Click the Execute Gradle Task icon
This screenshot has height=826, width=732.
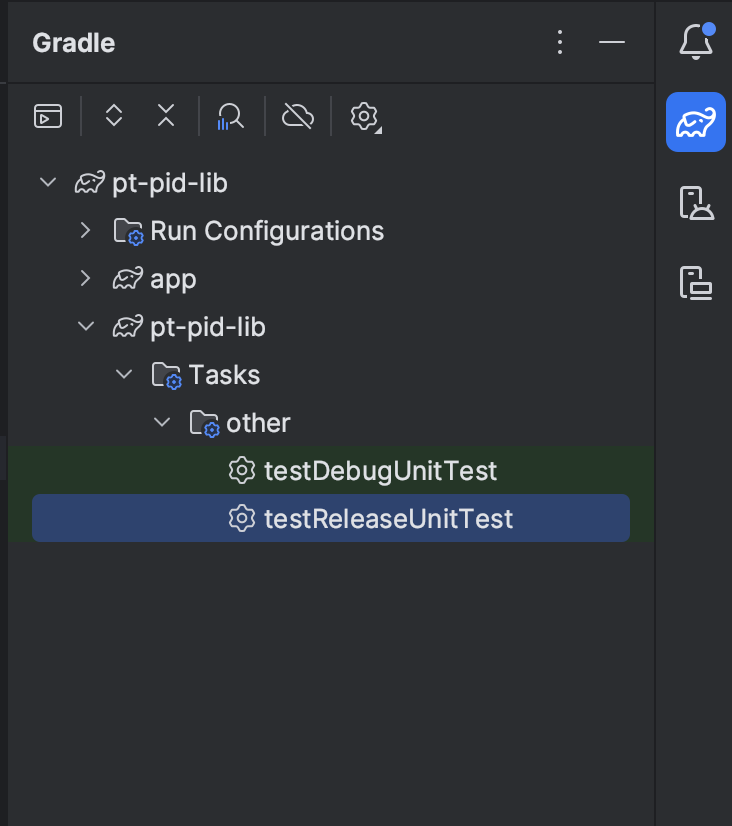coord(48,116)
